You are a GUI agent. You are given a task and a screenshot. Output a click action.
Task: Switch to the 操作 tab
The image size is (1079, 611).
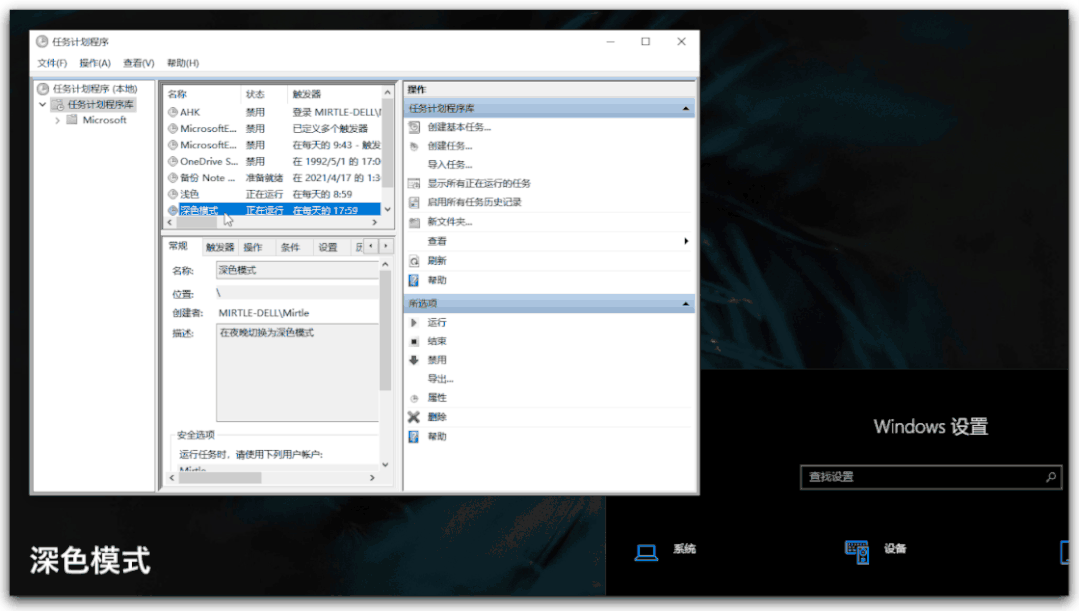tap(253, 248)
